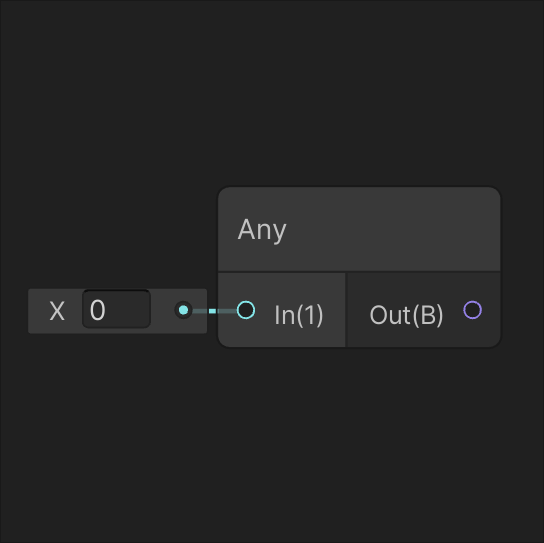Select the edge connecting X to In(1)
This screenshot has height=543, width=544.
click(x=214, y=311)
